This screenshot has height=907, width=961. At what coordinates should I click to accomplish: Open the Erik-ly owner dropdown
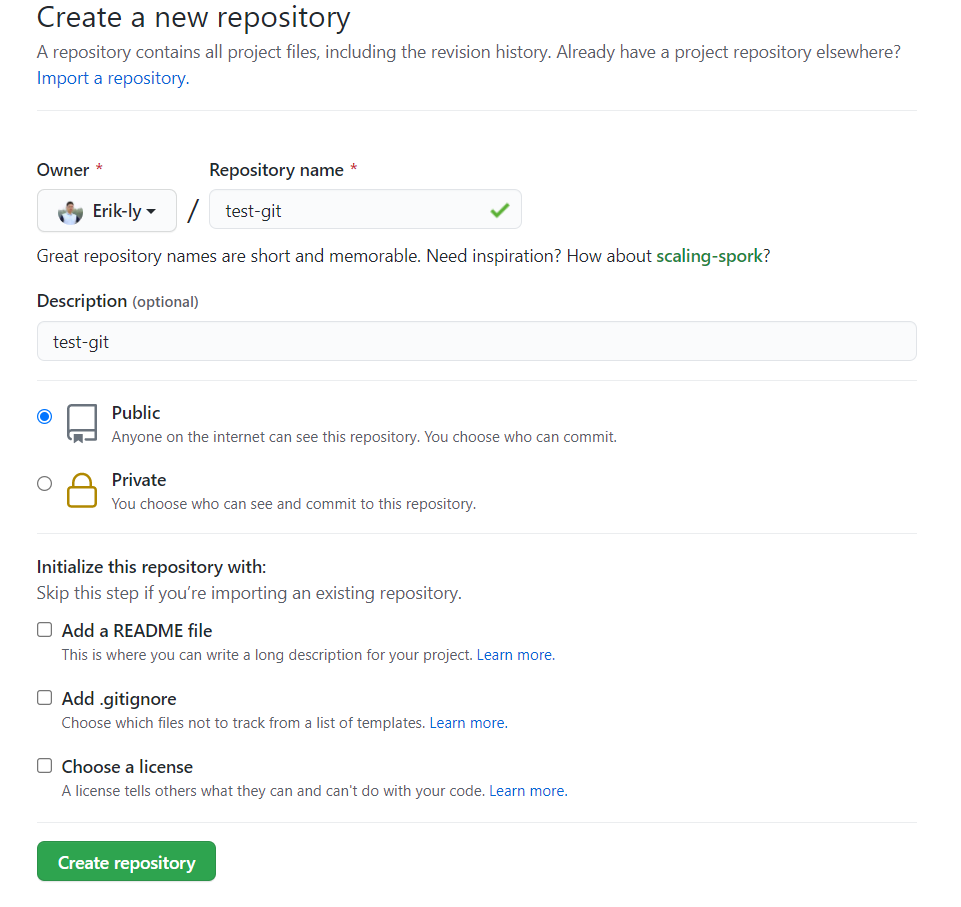coord(106,210)
